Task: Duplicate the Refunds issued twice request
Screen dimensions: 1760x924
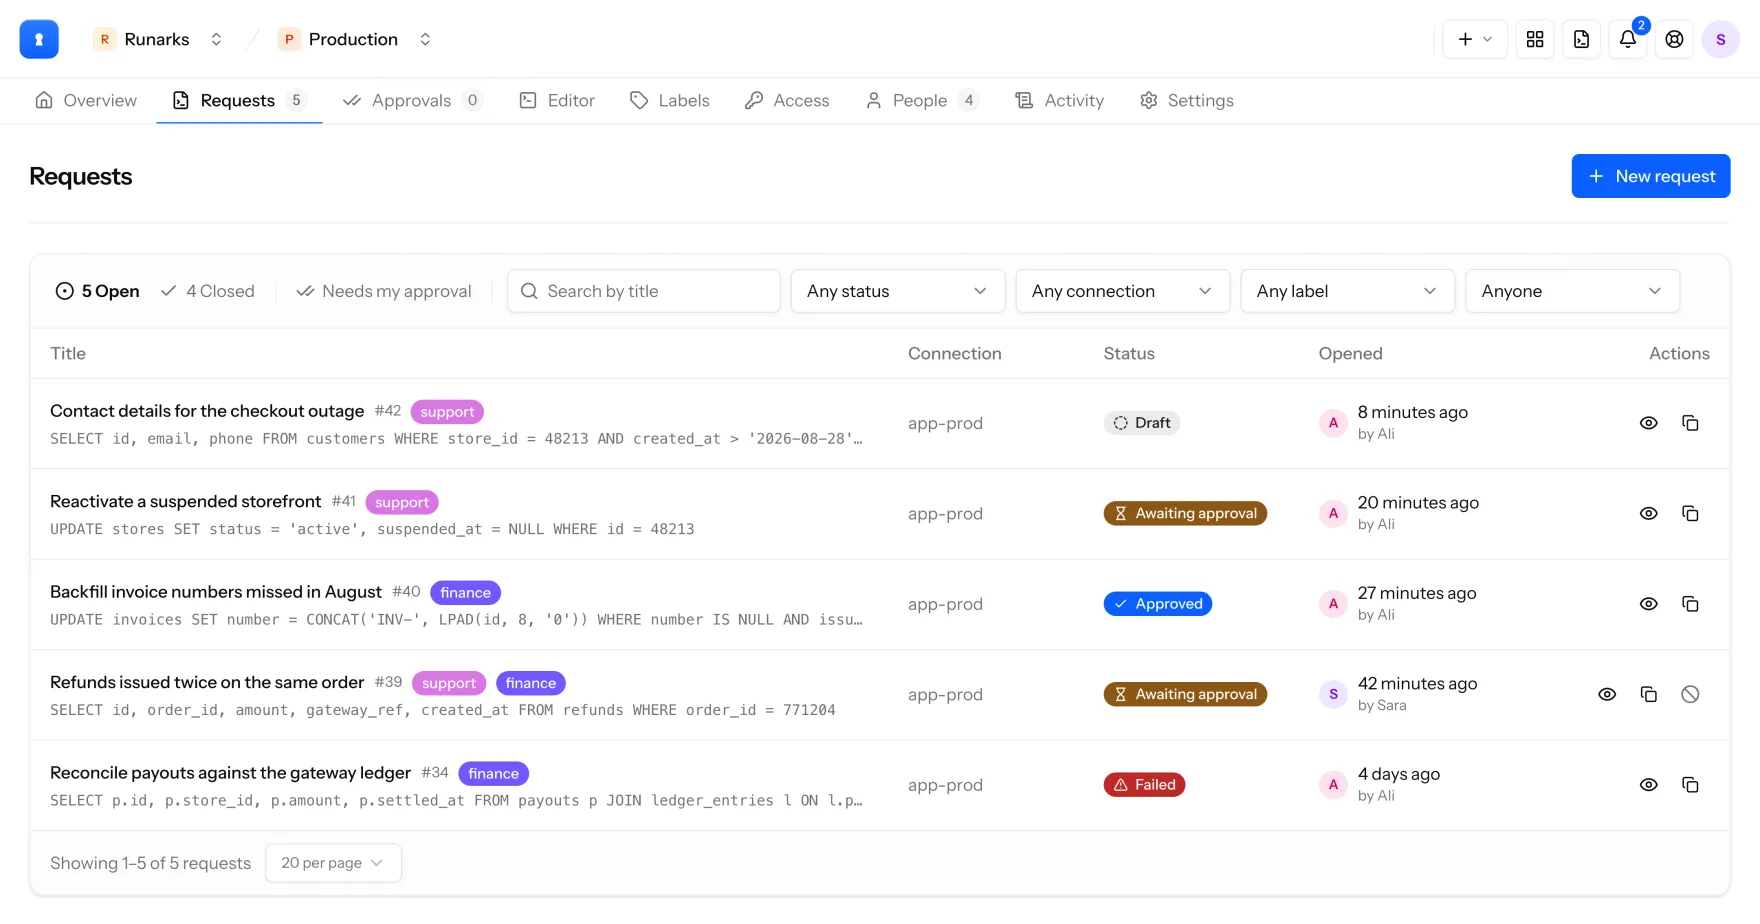Action: [1649, 694]
